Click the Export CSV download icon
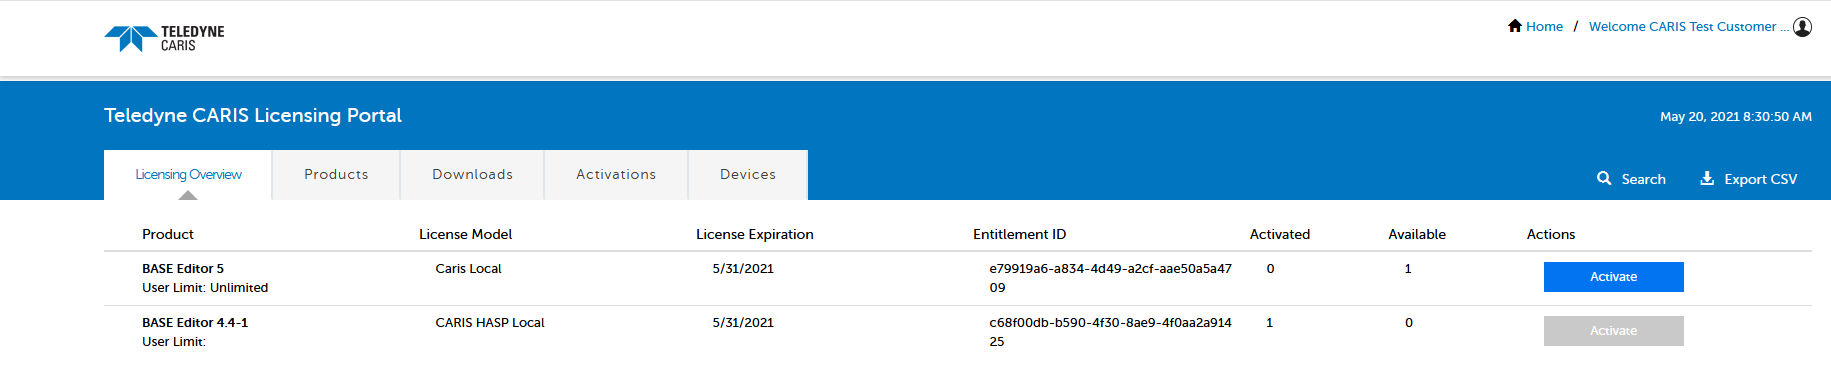1831x375 pixels. [1707, 178]
